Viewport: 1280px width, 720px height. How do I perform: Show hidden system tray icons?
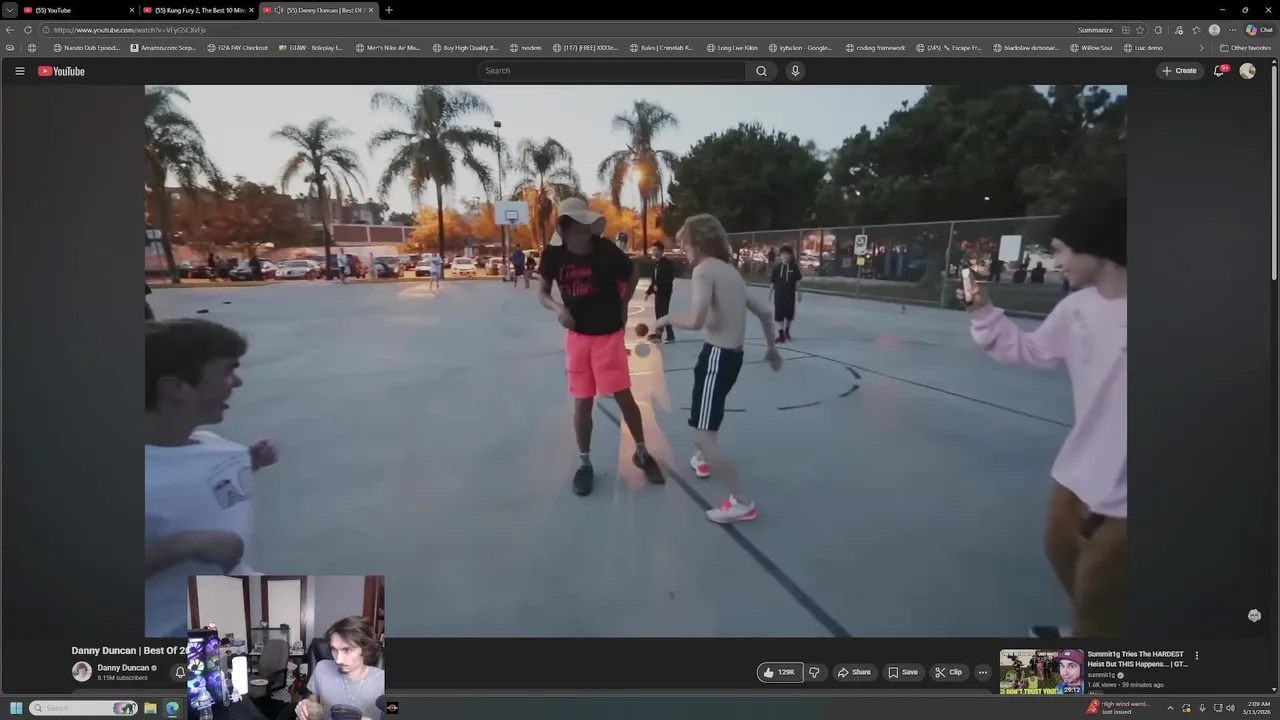coord(1170,708)
